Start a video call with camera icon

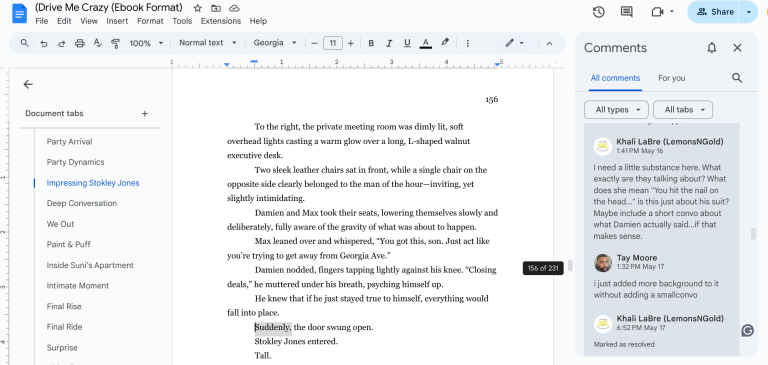tap(657, 12)
